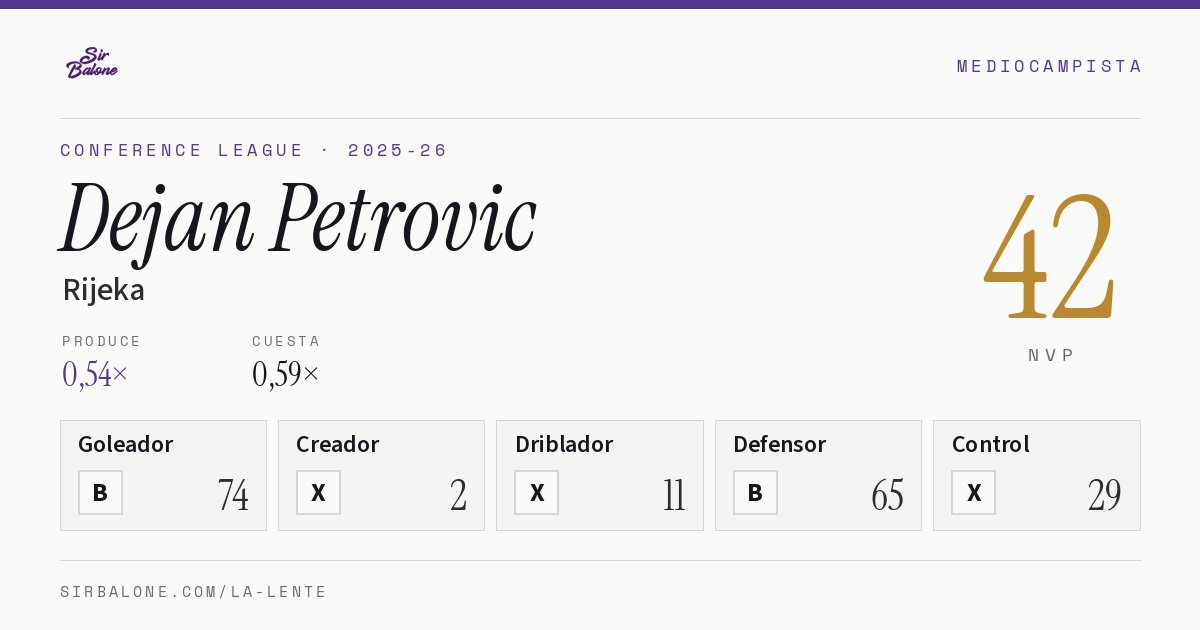Image resolution: width=1200 pixels, height=630 pixels.
Task: Click the gold 42 NVP score
Action: click(1050, 255)
